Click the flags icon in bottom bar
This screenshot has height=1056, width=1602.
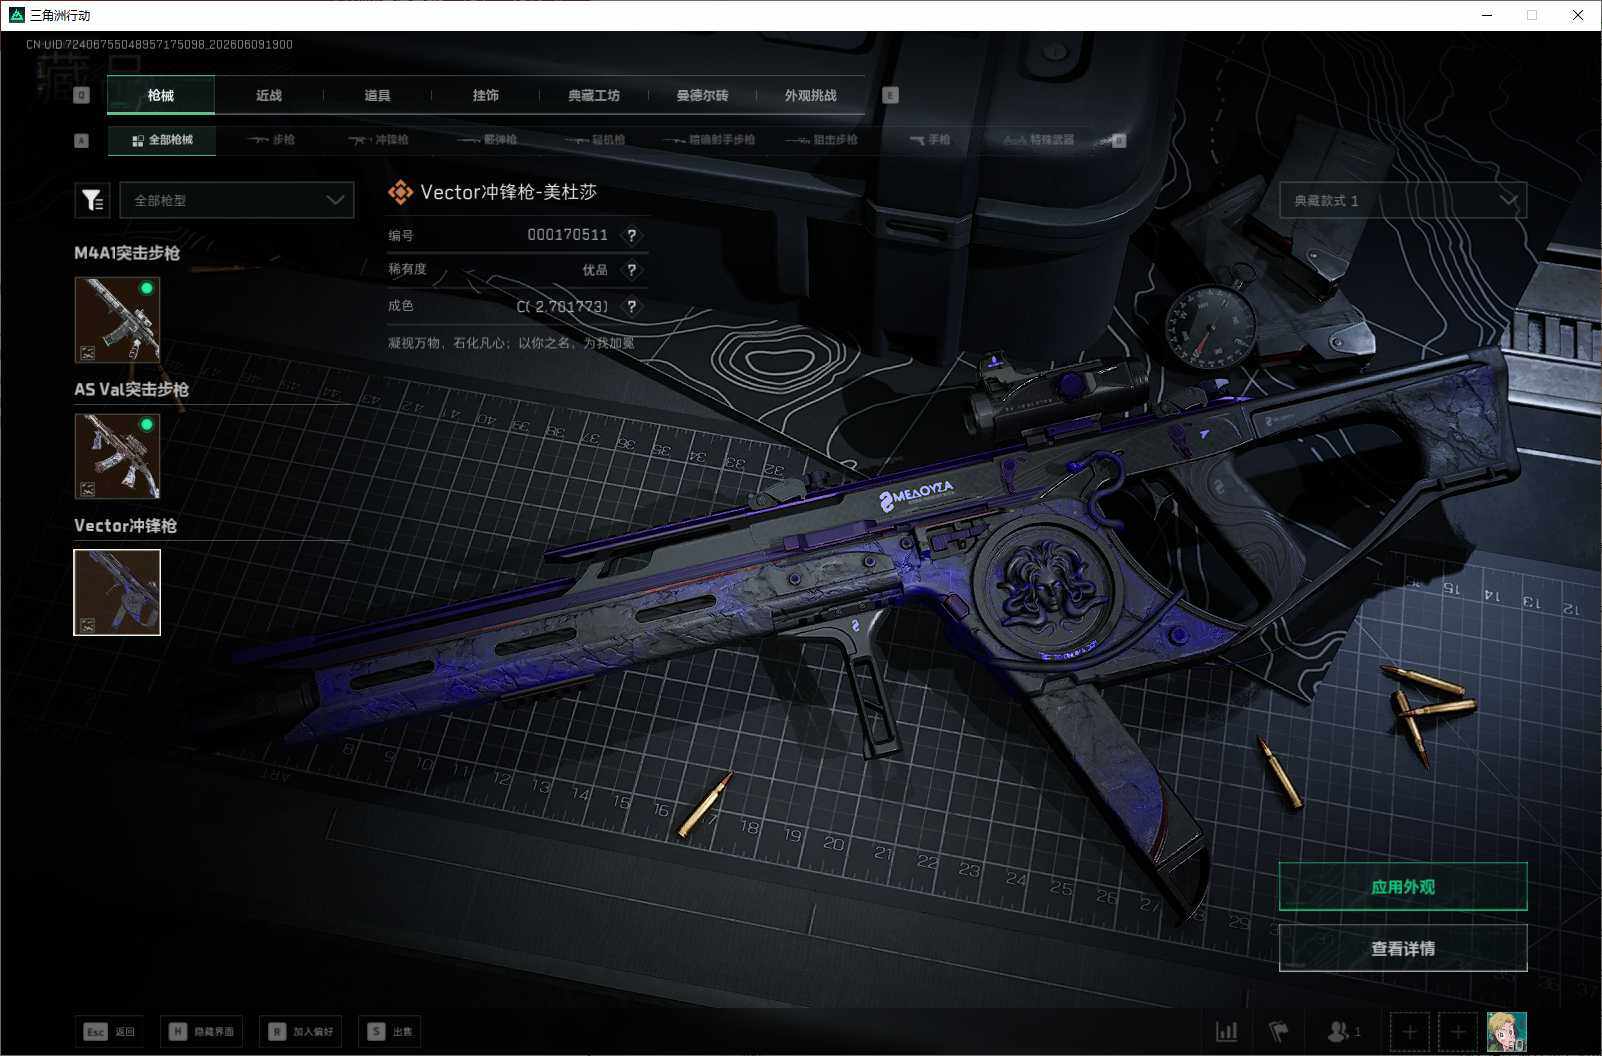click(x=1279, y=1031)
